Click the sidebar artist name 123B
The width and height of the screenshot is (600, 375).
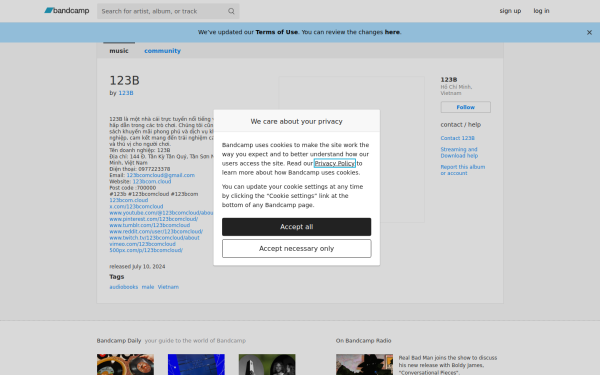point(449,80)
